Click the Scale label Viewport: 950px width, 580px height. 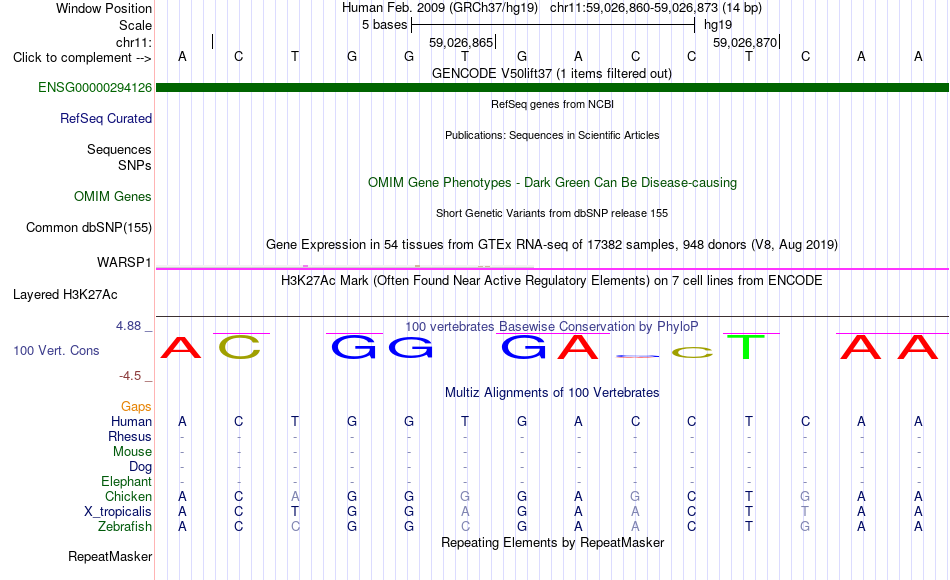pos(135,25)
